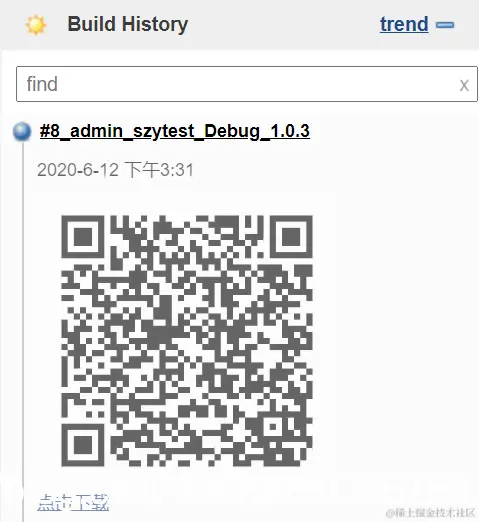Click the QR code's top-left finder square
Screen dimensions: 479x522
click(x=83, y=237)
